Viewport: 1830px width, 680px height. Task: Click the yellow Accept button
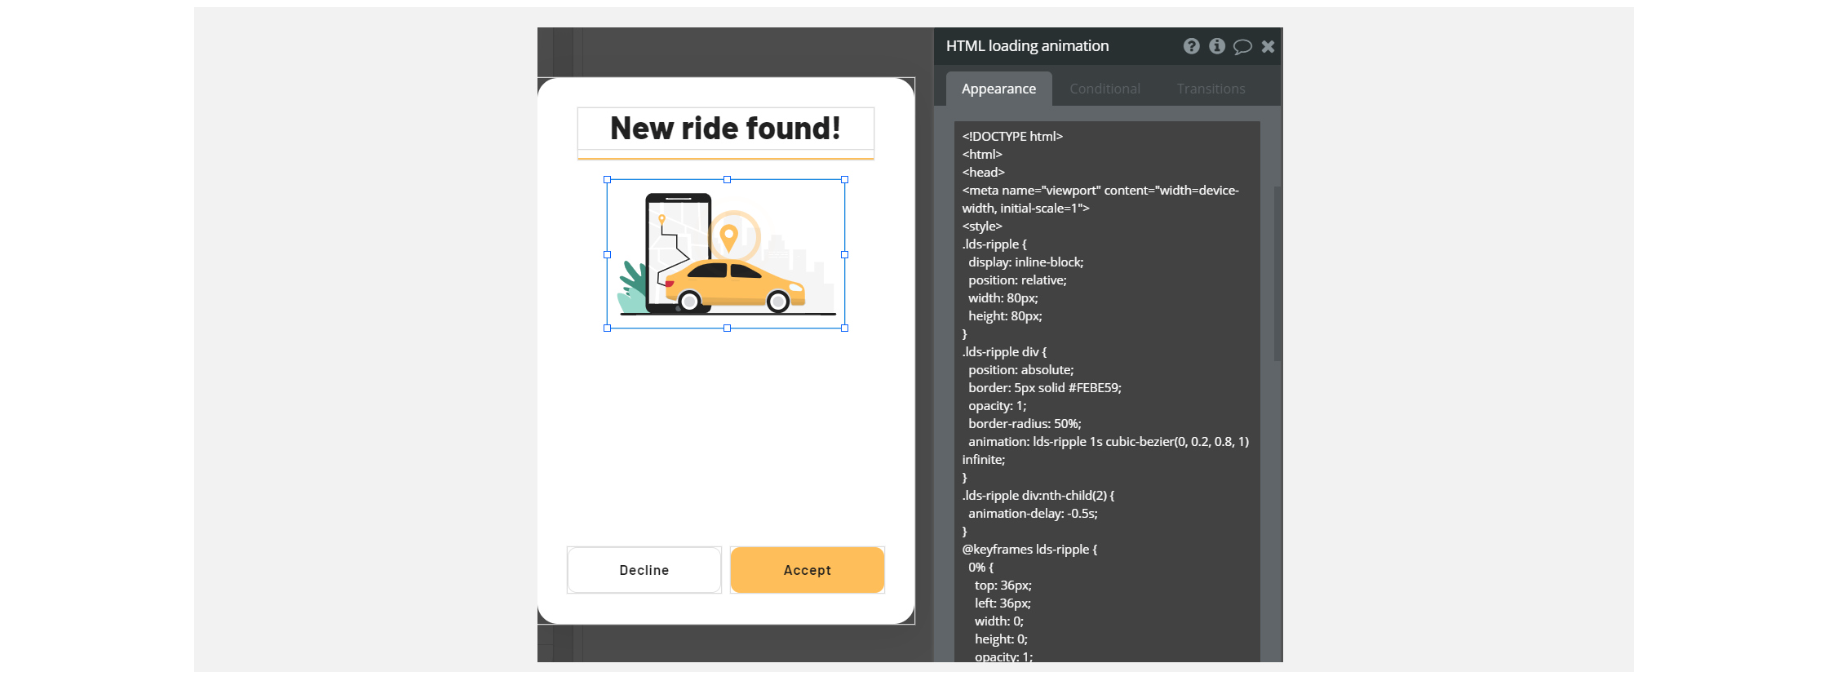tap(807, 570)
